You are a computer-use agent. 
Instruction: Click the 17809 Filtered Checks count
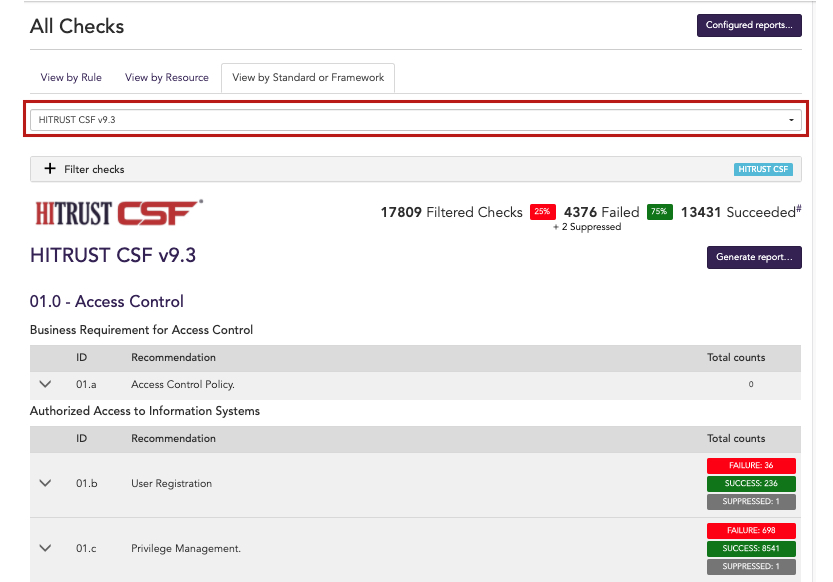click(x=452, y=212)
